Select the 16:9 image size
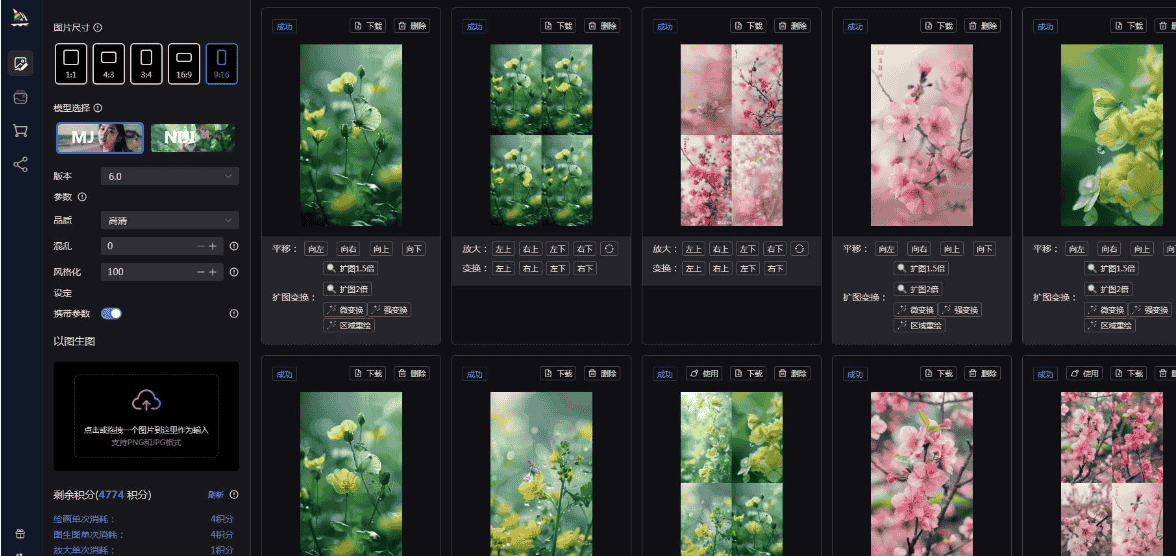The image size is (1176, 556). (x=184, y=64)
